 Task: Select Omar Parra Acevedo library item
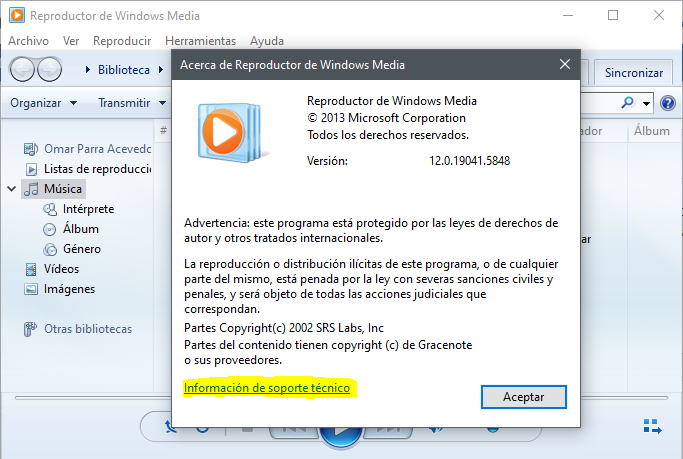(87, 149)
